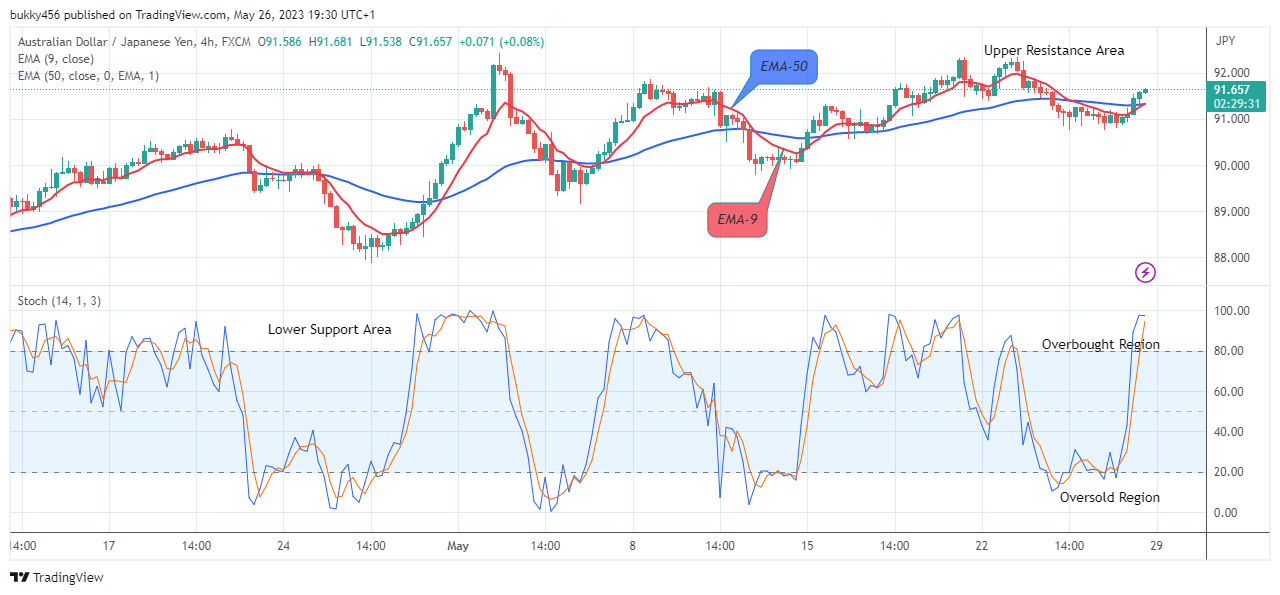Click the Lower Support Area annotation

329,329
